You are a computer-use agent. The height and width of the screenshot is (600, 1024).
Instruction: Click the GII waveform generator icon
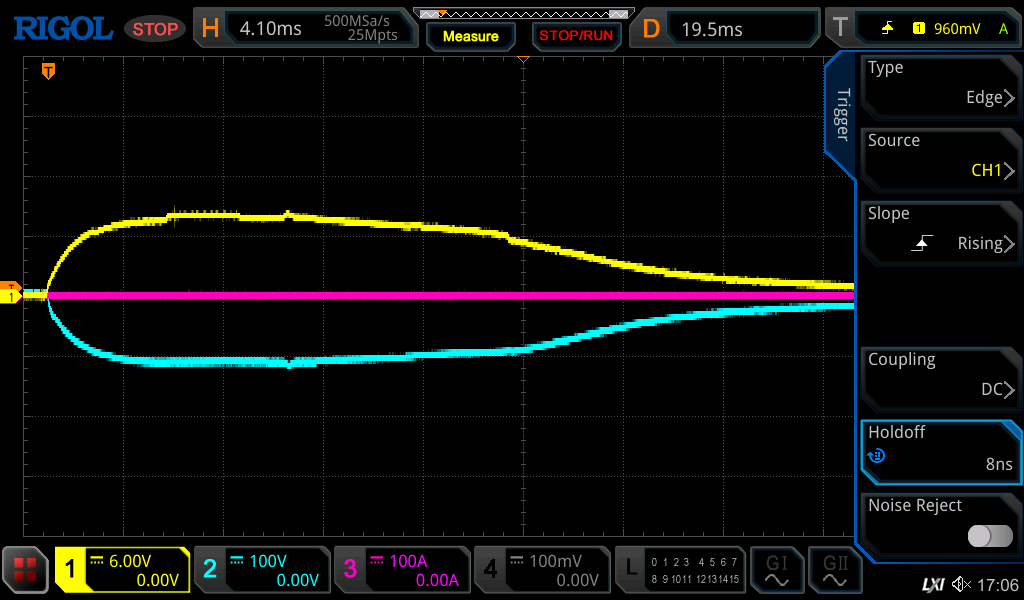click(834, 570)
